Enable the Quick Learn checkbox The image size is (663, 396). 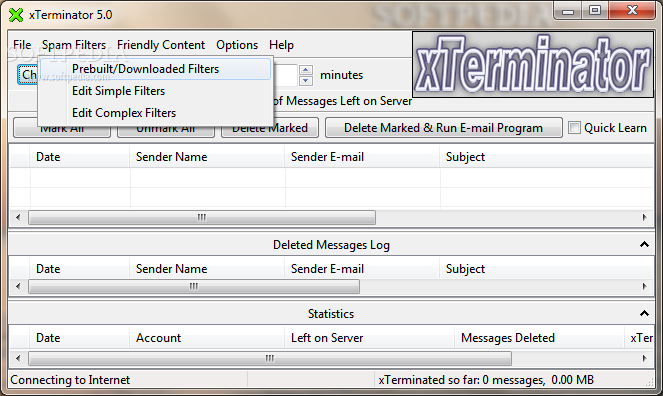(x=574, y=128)
